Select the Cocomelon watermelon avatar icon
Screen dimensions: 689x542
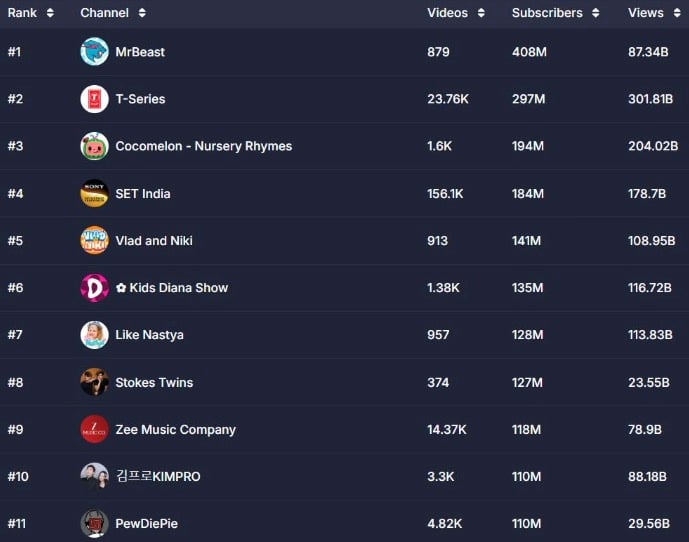[94, 146]
